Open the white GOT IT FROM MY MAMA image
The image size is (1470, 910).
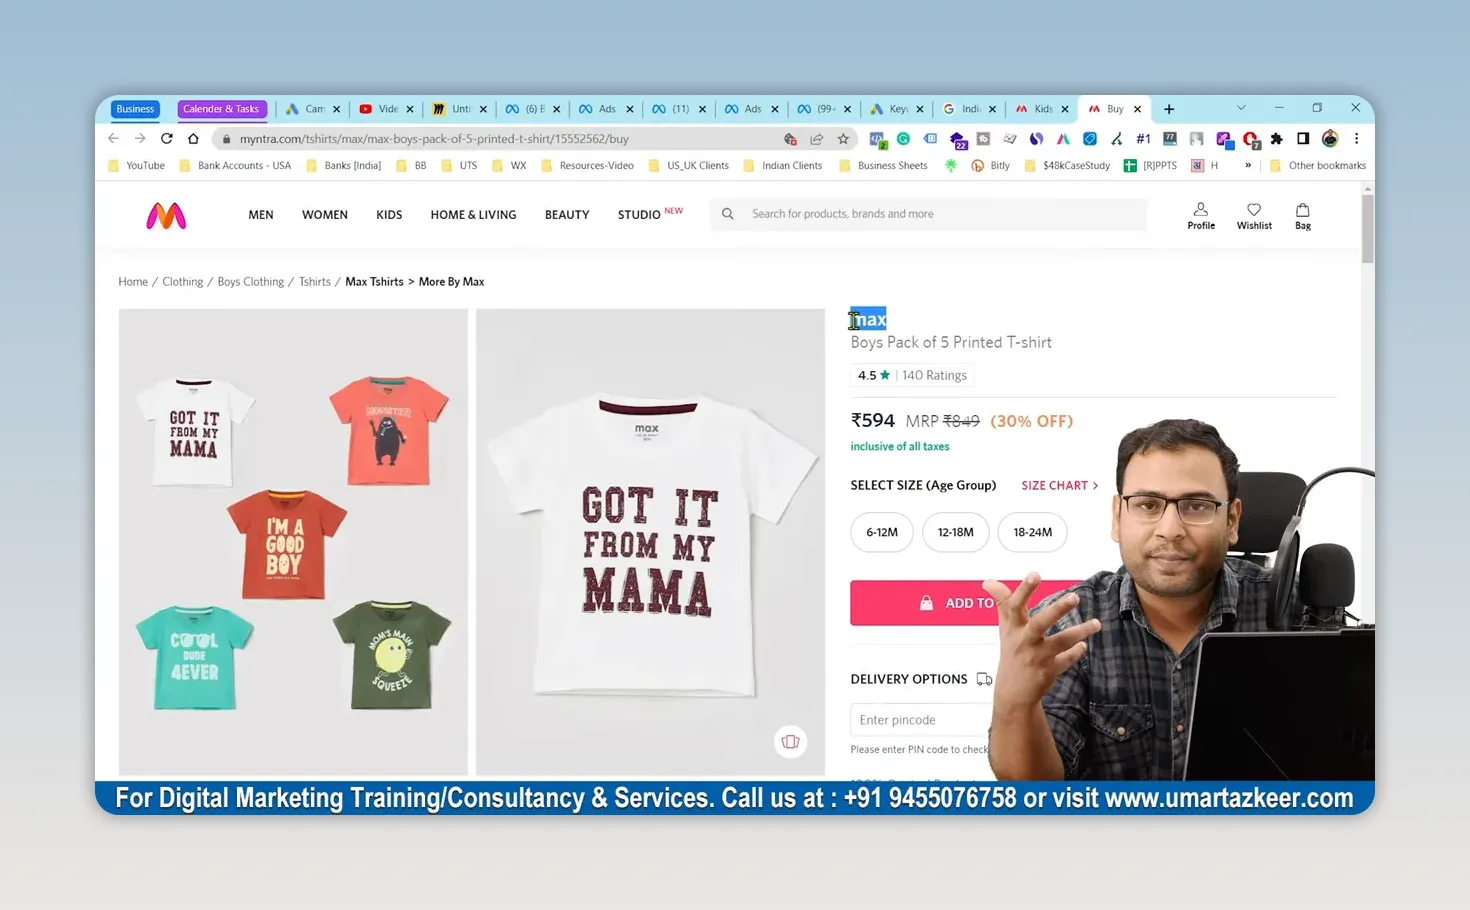click(650, 542)
